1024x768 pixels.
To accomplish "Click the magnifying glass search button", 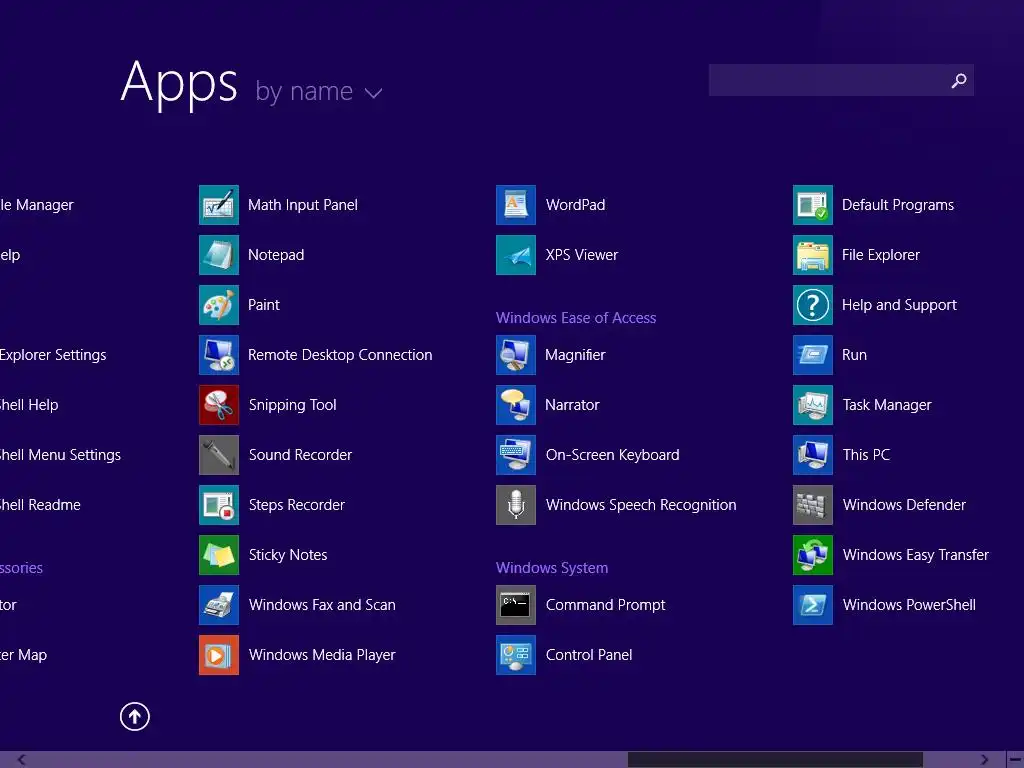I will click(959, 80).
